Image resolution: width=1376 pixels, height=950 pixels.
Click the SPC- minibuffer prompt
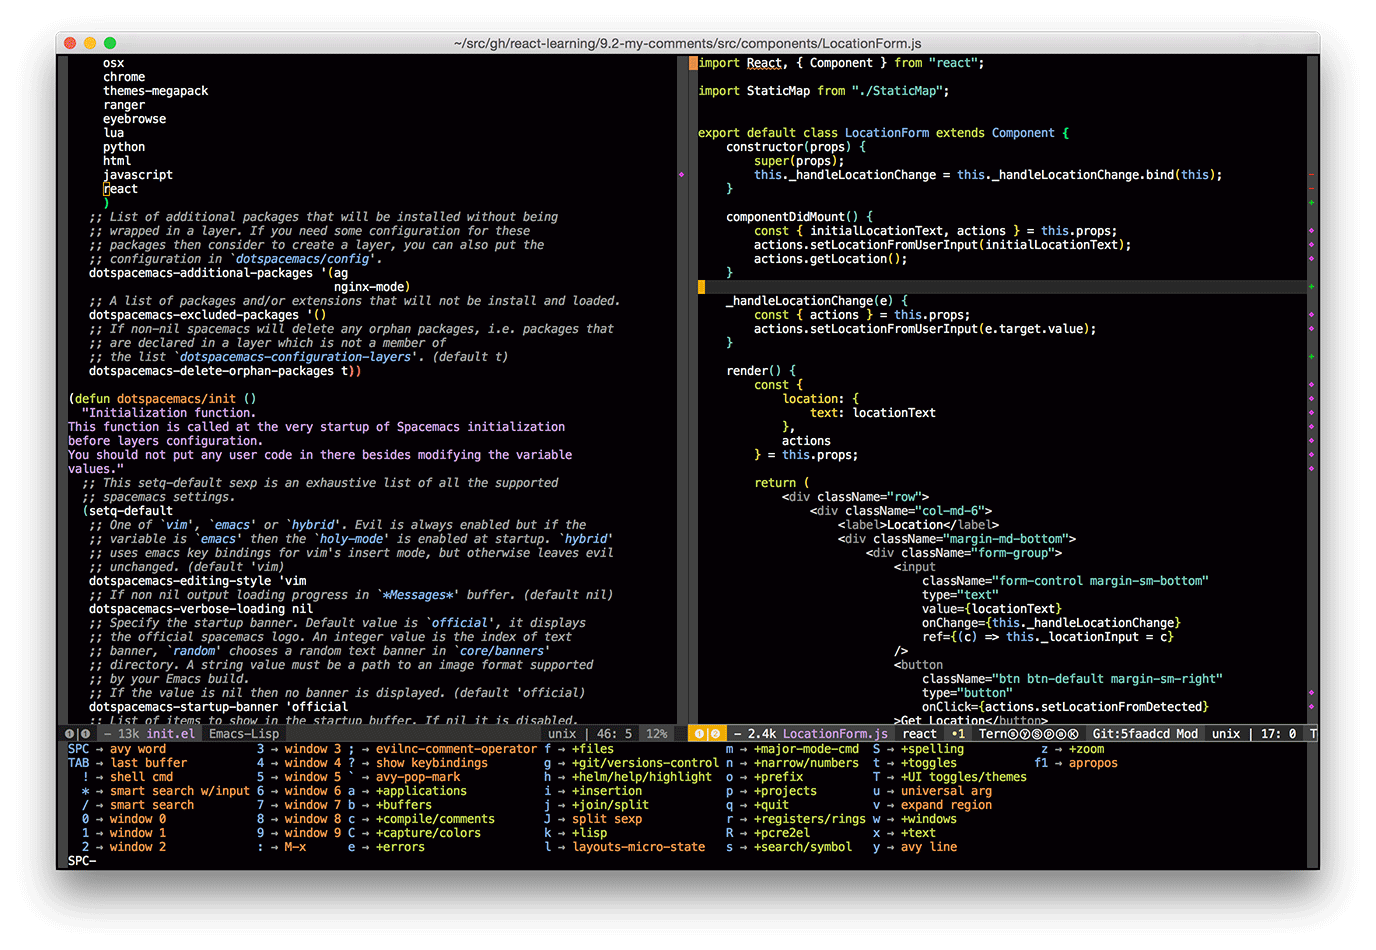coord(82,861)
